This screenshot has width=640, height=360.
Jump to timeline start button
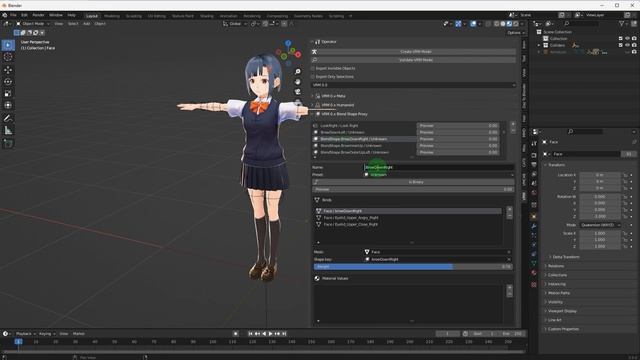point(251,334)
